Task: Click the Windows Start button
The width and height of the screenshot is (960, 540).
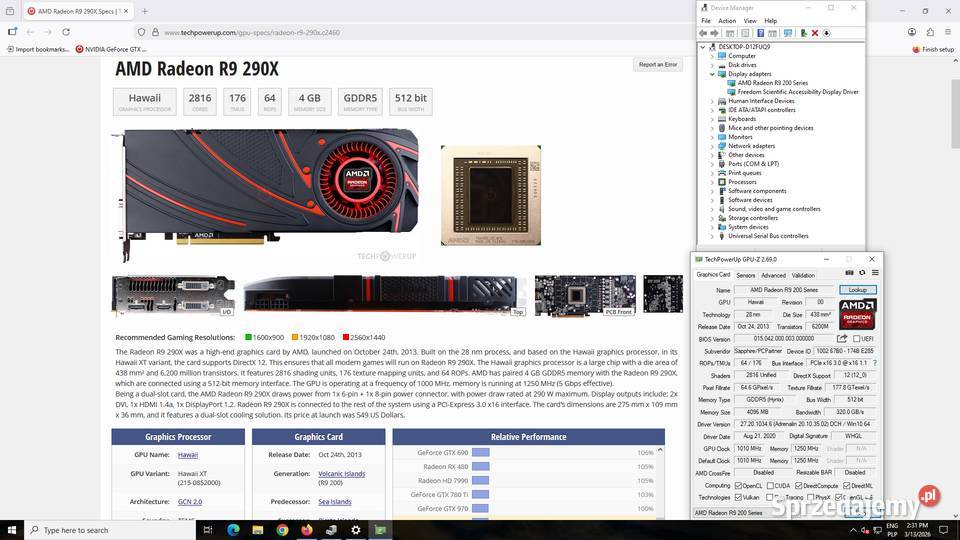Action: pyautogui.click(x=12, y=530)
